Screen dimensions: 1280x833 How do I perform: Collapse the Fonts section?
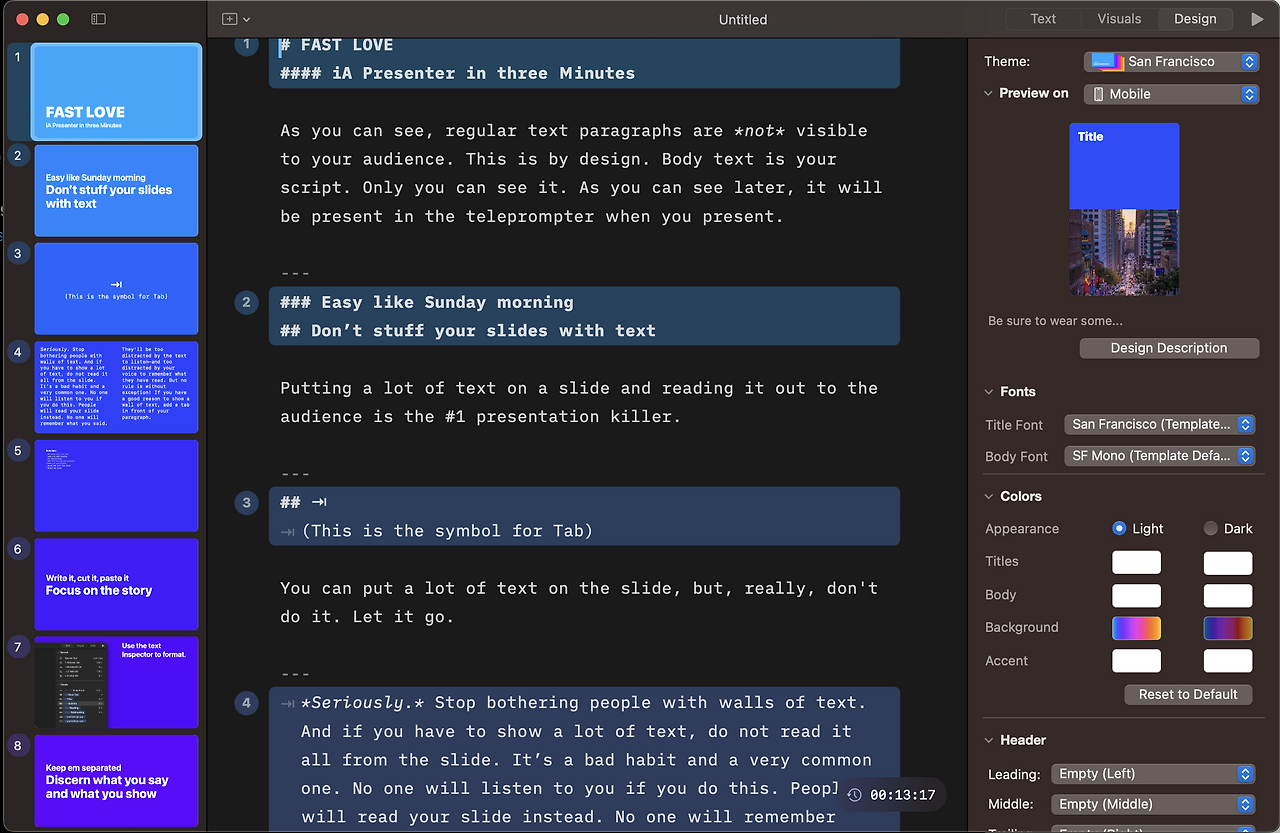(990, 391)
